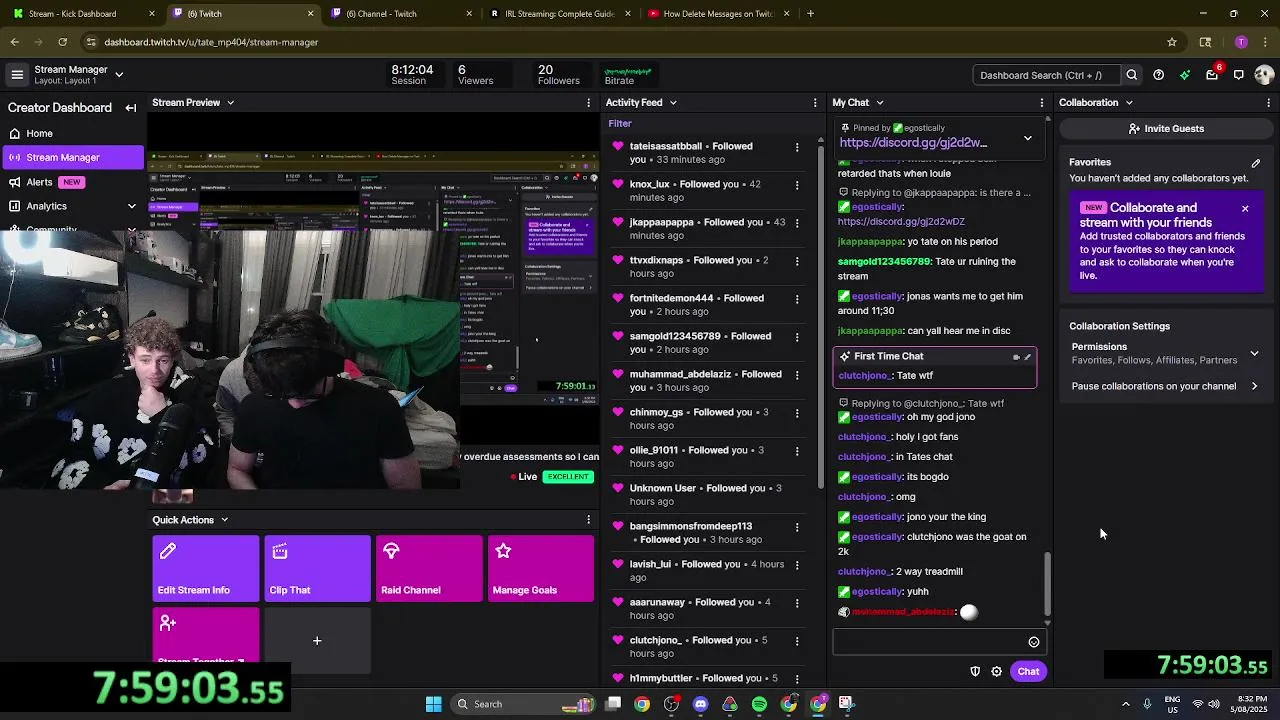Reload the browser page
The image size is (1280, 720).
tap(62, 42)
